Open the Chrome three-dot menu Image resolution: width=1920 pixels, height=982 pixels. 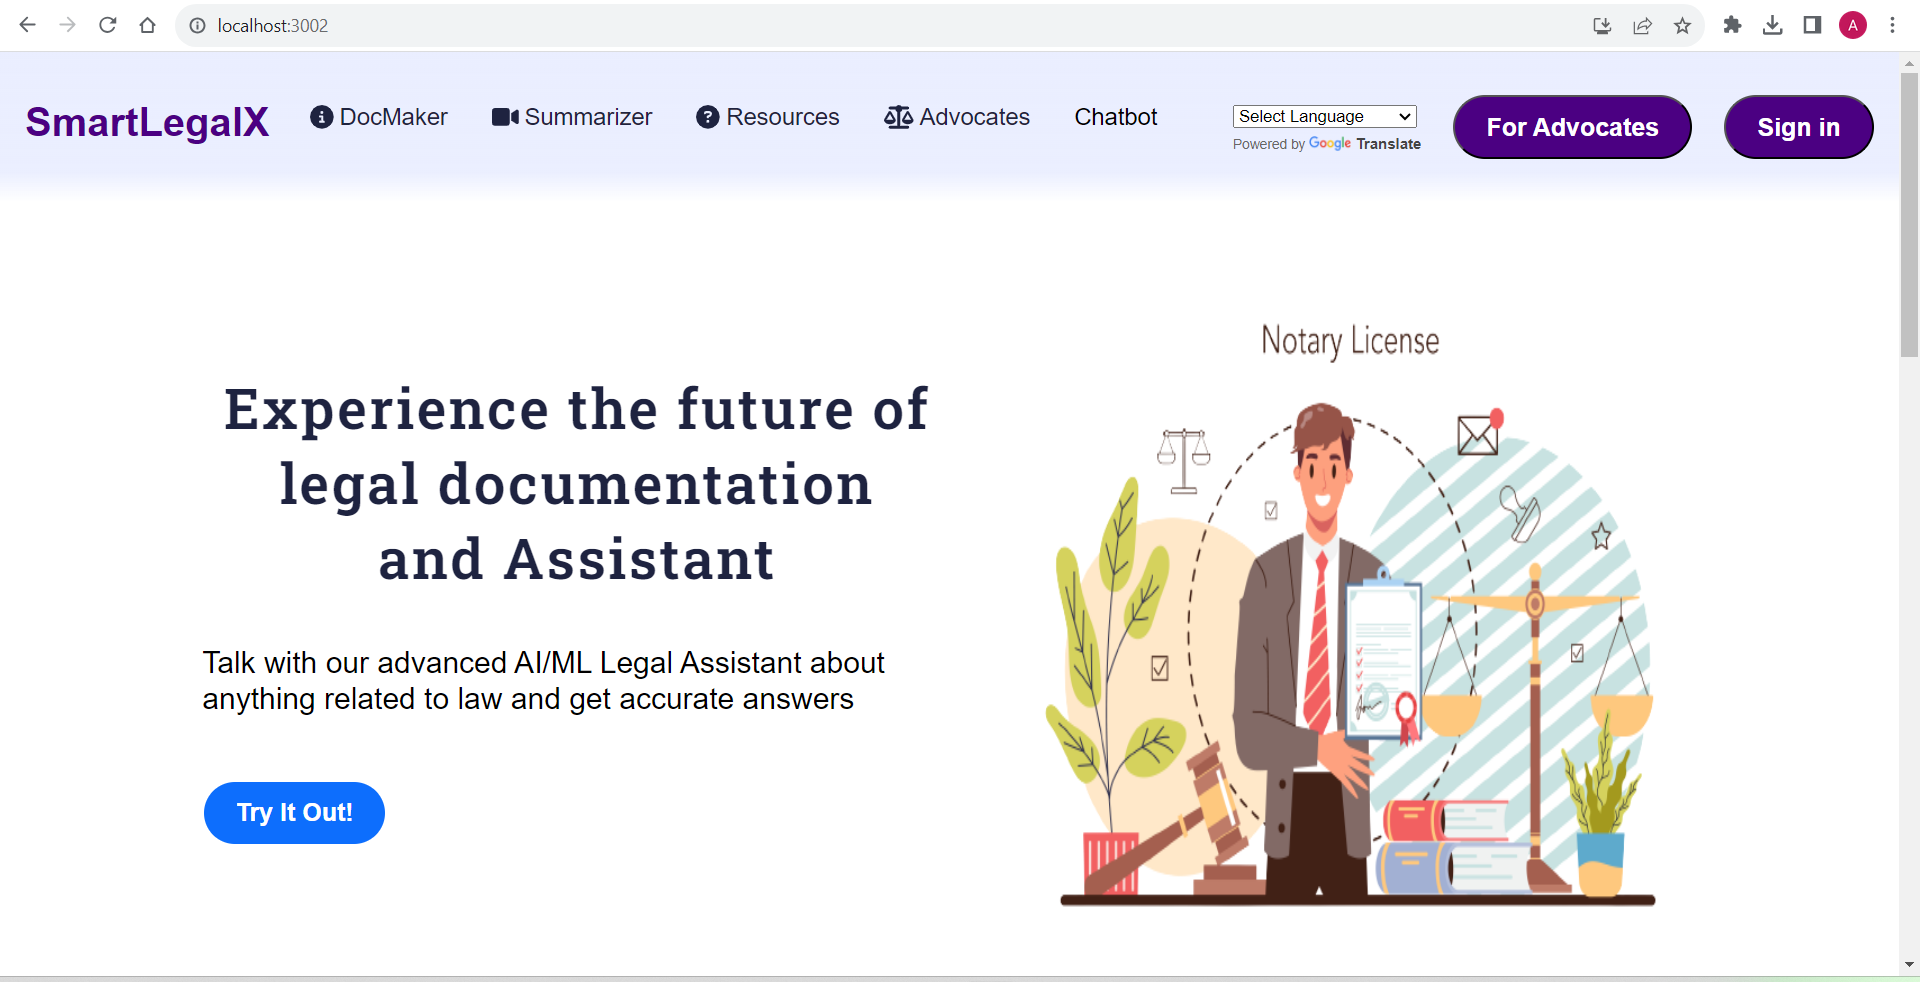(x=1892, y=25)
